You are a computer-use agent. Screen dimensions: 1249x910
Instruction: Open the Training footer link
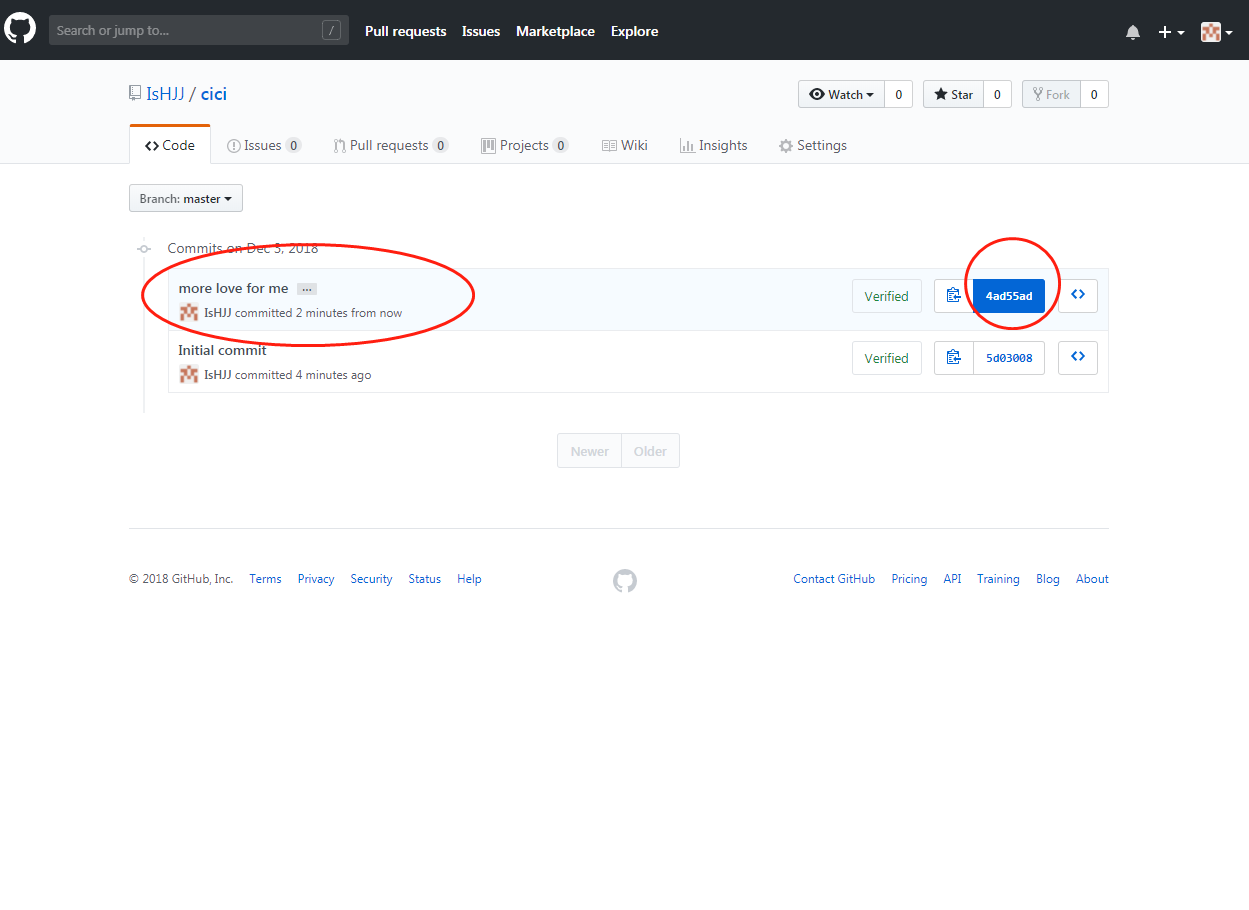click(998, 579)
